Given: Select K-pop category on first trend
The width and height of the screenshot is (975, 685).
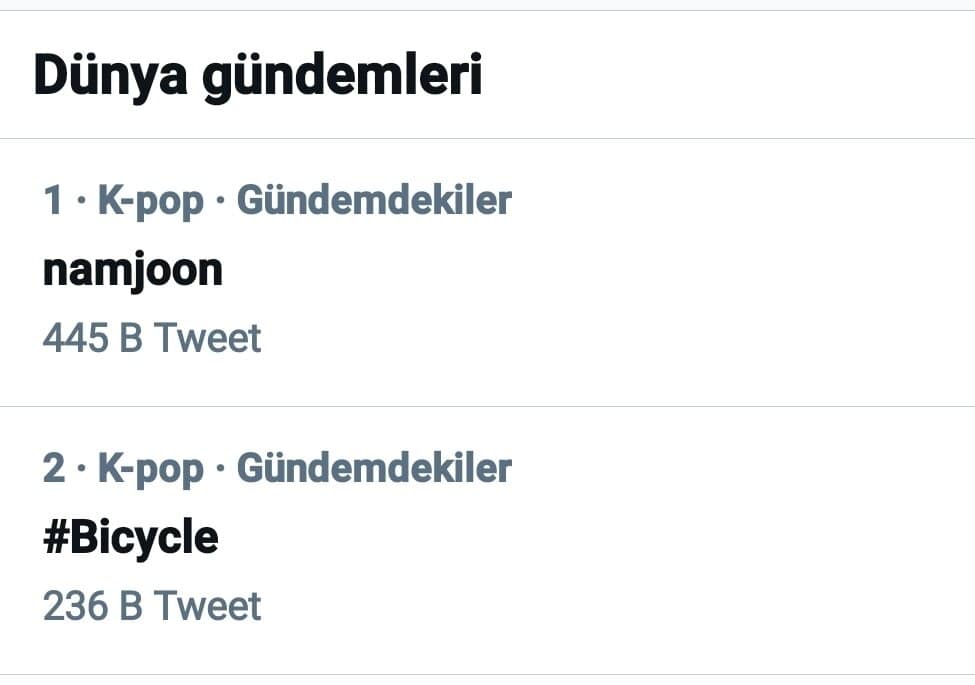Looking at the screenshot, I should click(150, 201).
